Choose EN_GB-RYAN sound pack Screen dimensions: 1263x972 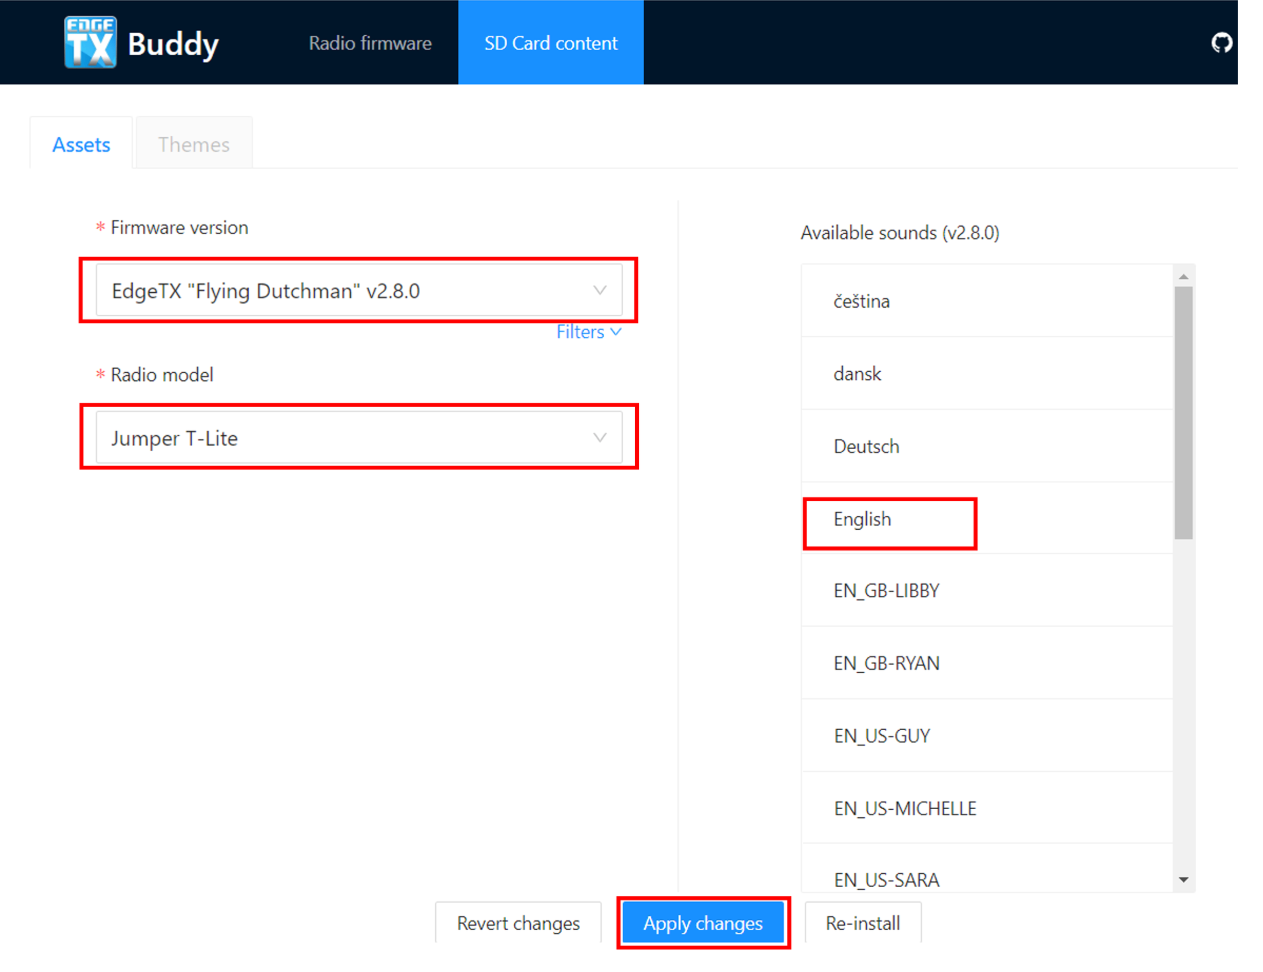(x=987, y=663)
